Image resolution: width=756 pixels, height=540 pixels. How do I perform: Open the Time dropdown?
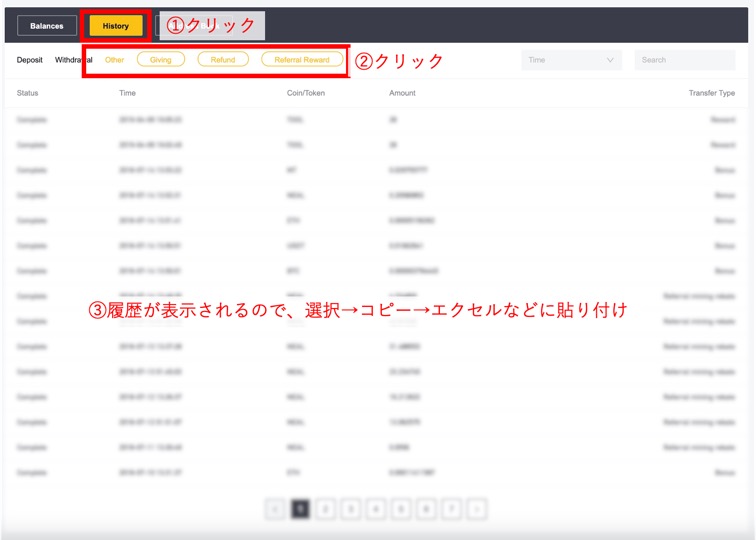pos(571,60)
